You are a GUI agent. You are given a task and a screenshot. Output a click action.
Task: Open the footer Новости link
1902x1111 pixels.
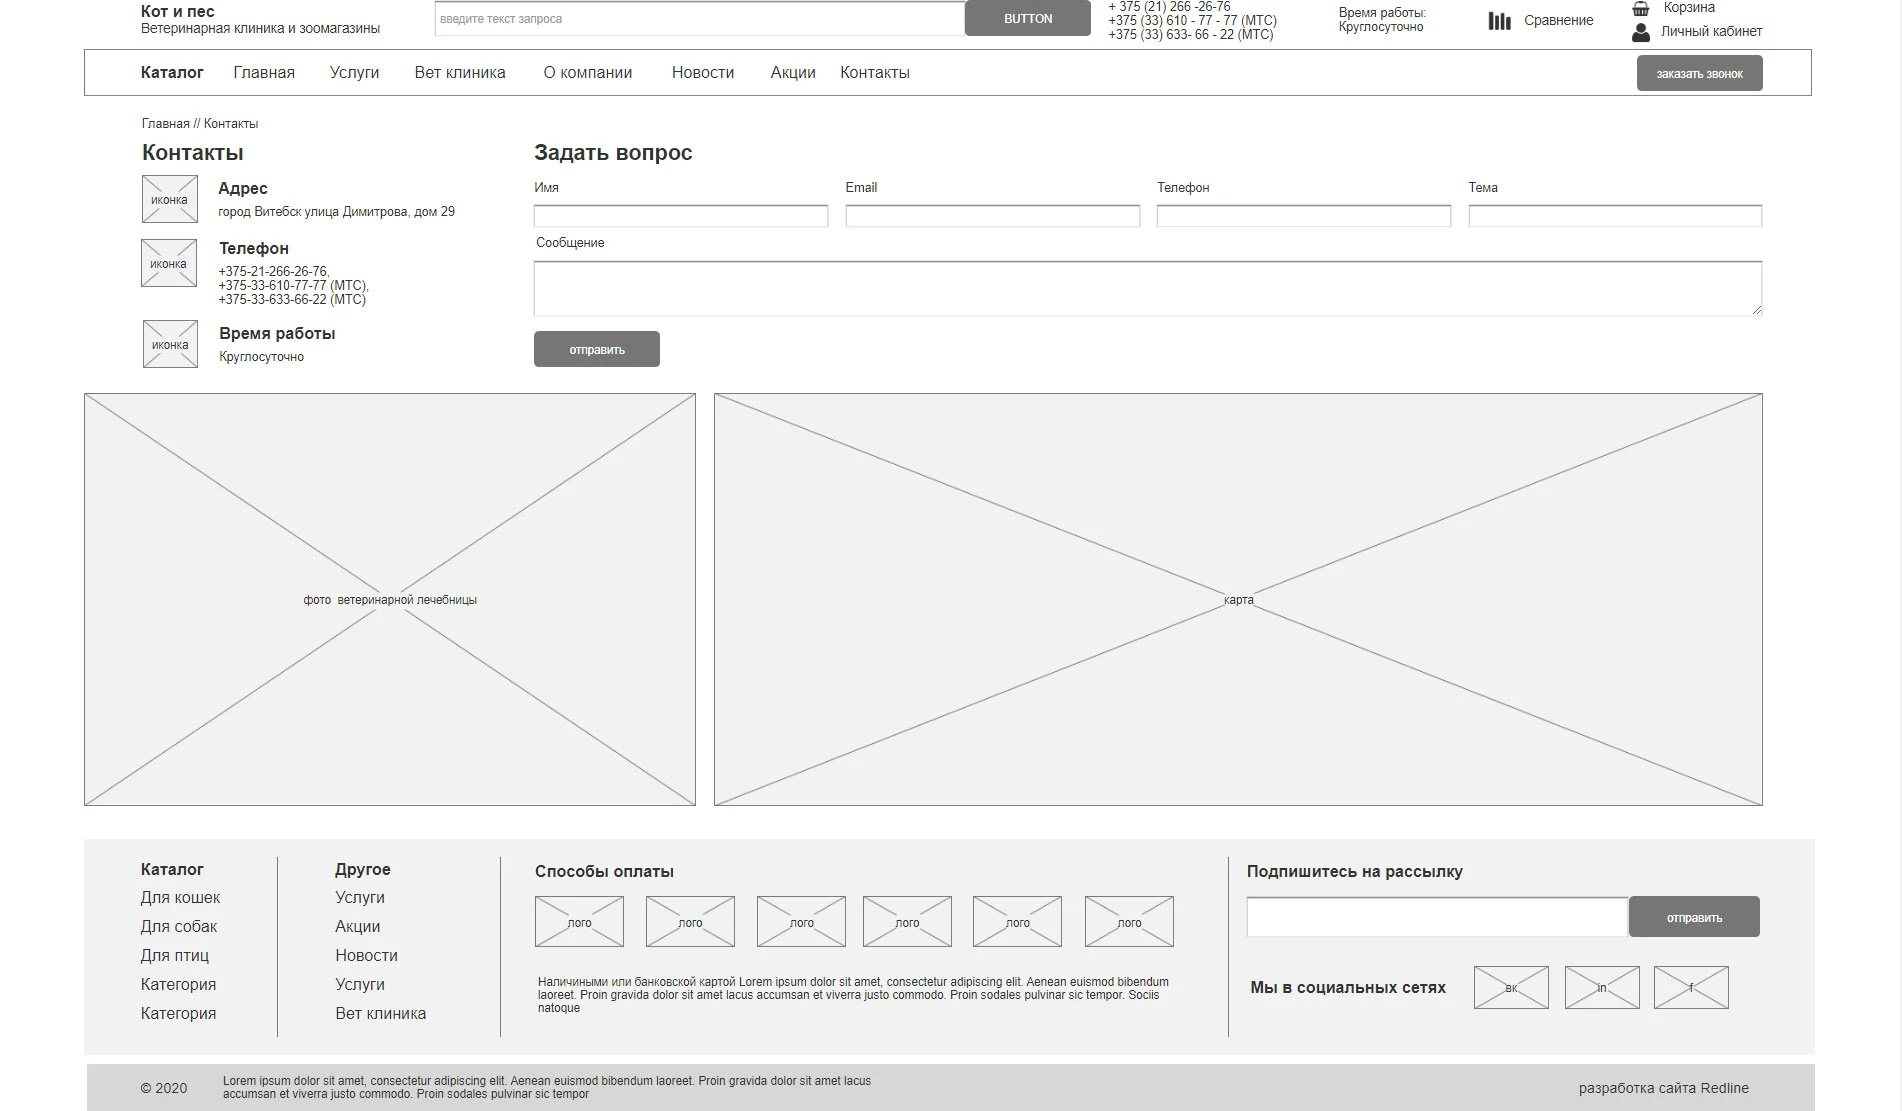(367, 956)
